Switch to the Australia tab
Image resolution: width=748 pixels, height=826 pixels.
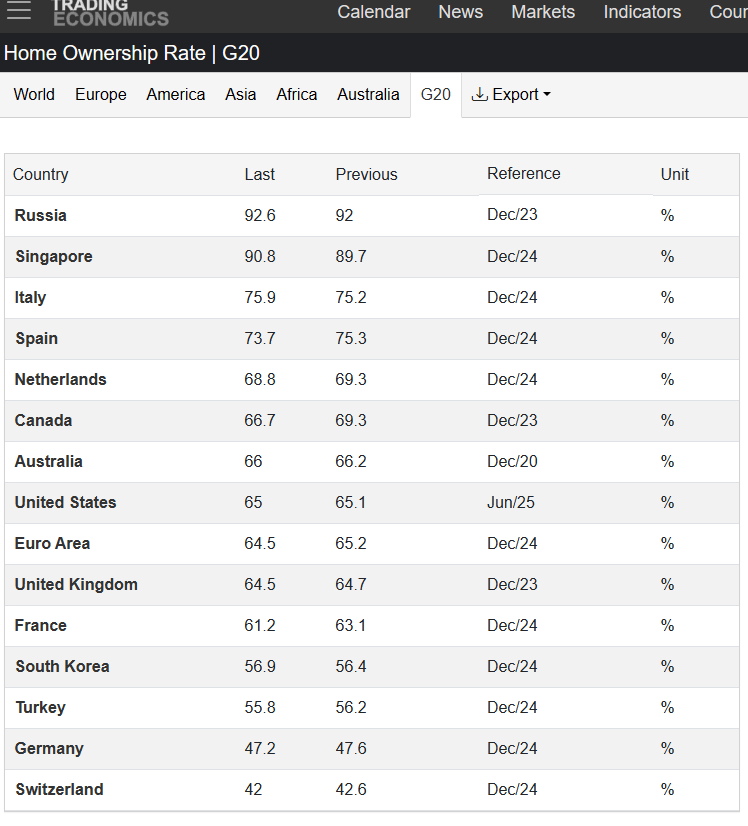click(368, 94)
